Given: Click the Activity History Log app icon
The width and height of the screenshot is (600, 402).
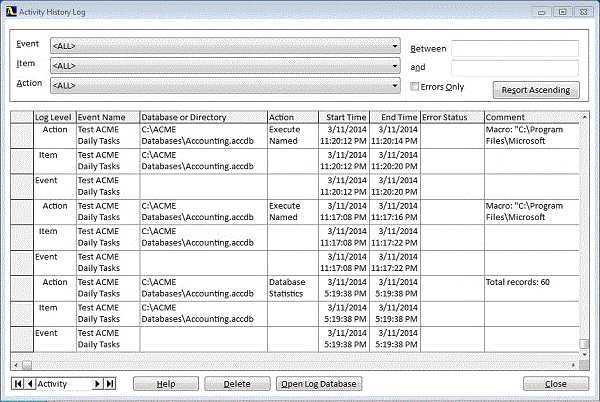Looking at the screenshot, I should click(x=11, y=11).
